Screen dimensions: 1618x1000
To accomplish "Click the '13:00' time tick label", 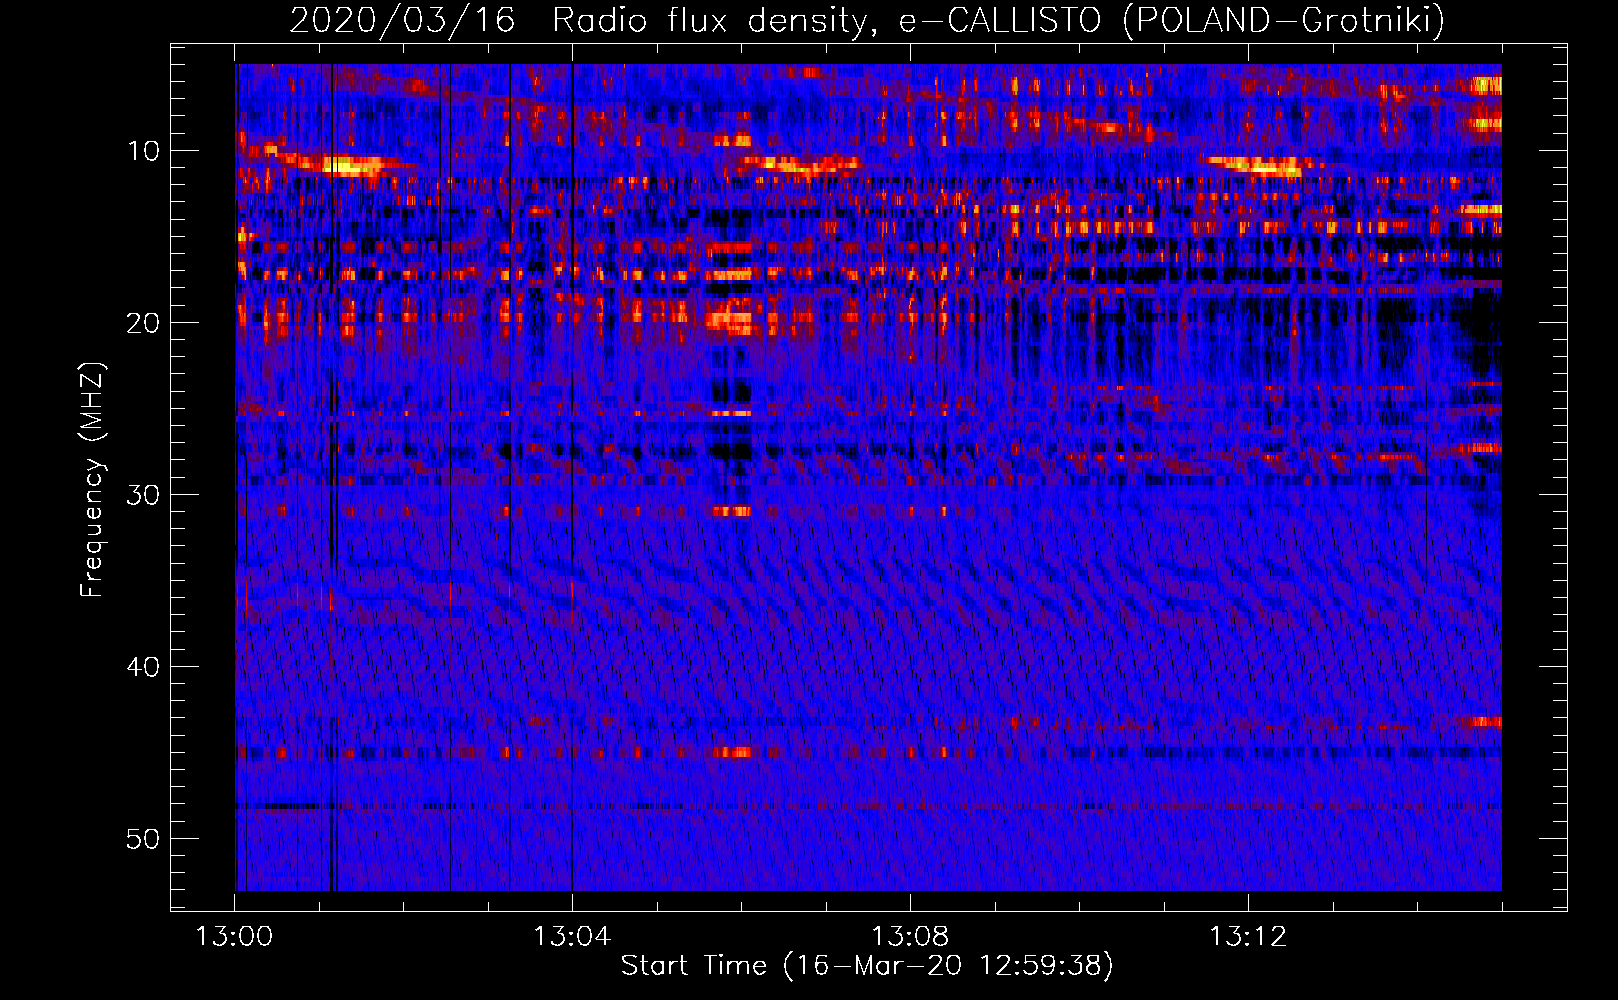I will tap(234, 937).
